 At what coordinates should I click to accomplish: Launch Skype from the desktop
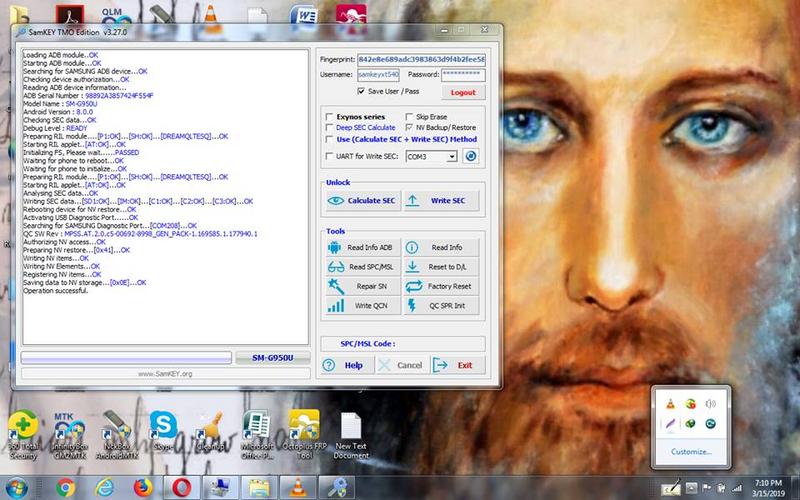point(163,431)
